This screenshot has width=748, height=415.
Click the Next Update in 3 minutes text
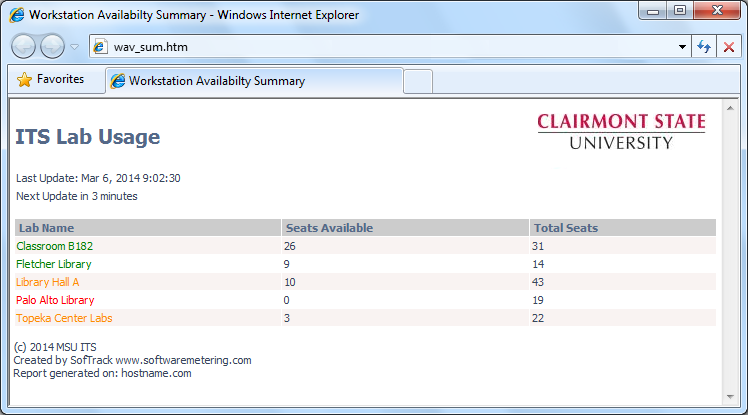77,196
